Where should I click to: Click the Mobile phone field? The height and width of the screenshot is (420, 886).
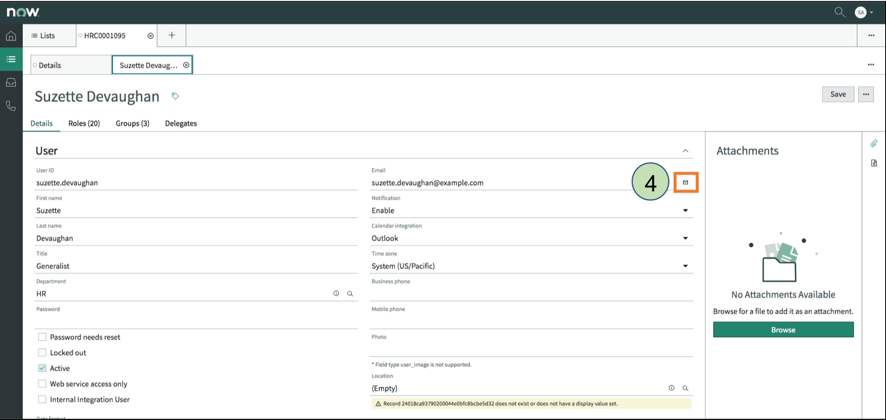(x=531, y=321)
